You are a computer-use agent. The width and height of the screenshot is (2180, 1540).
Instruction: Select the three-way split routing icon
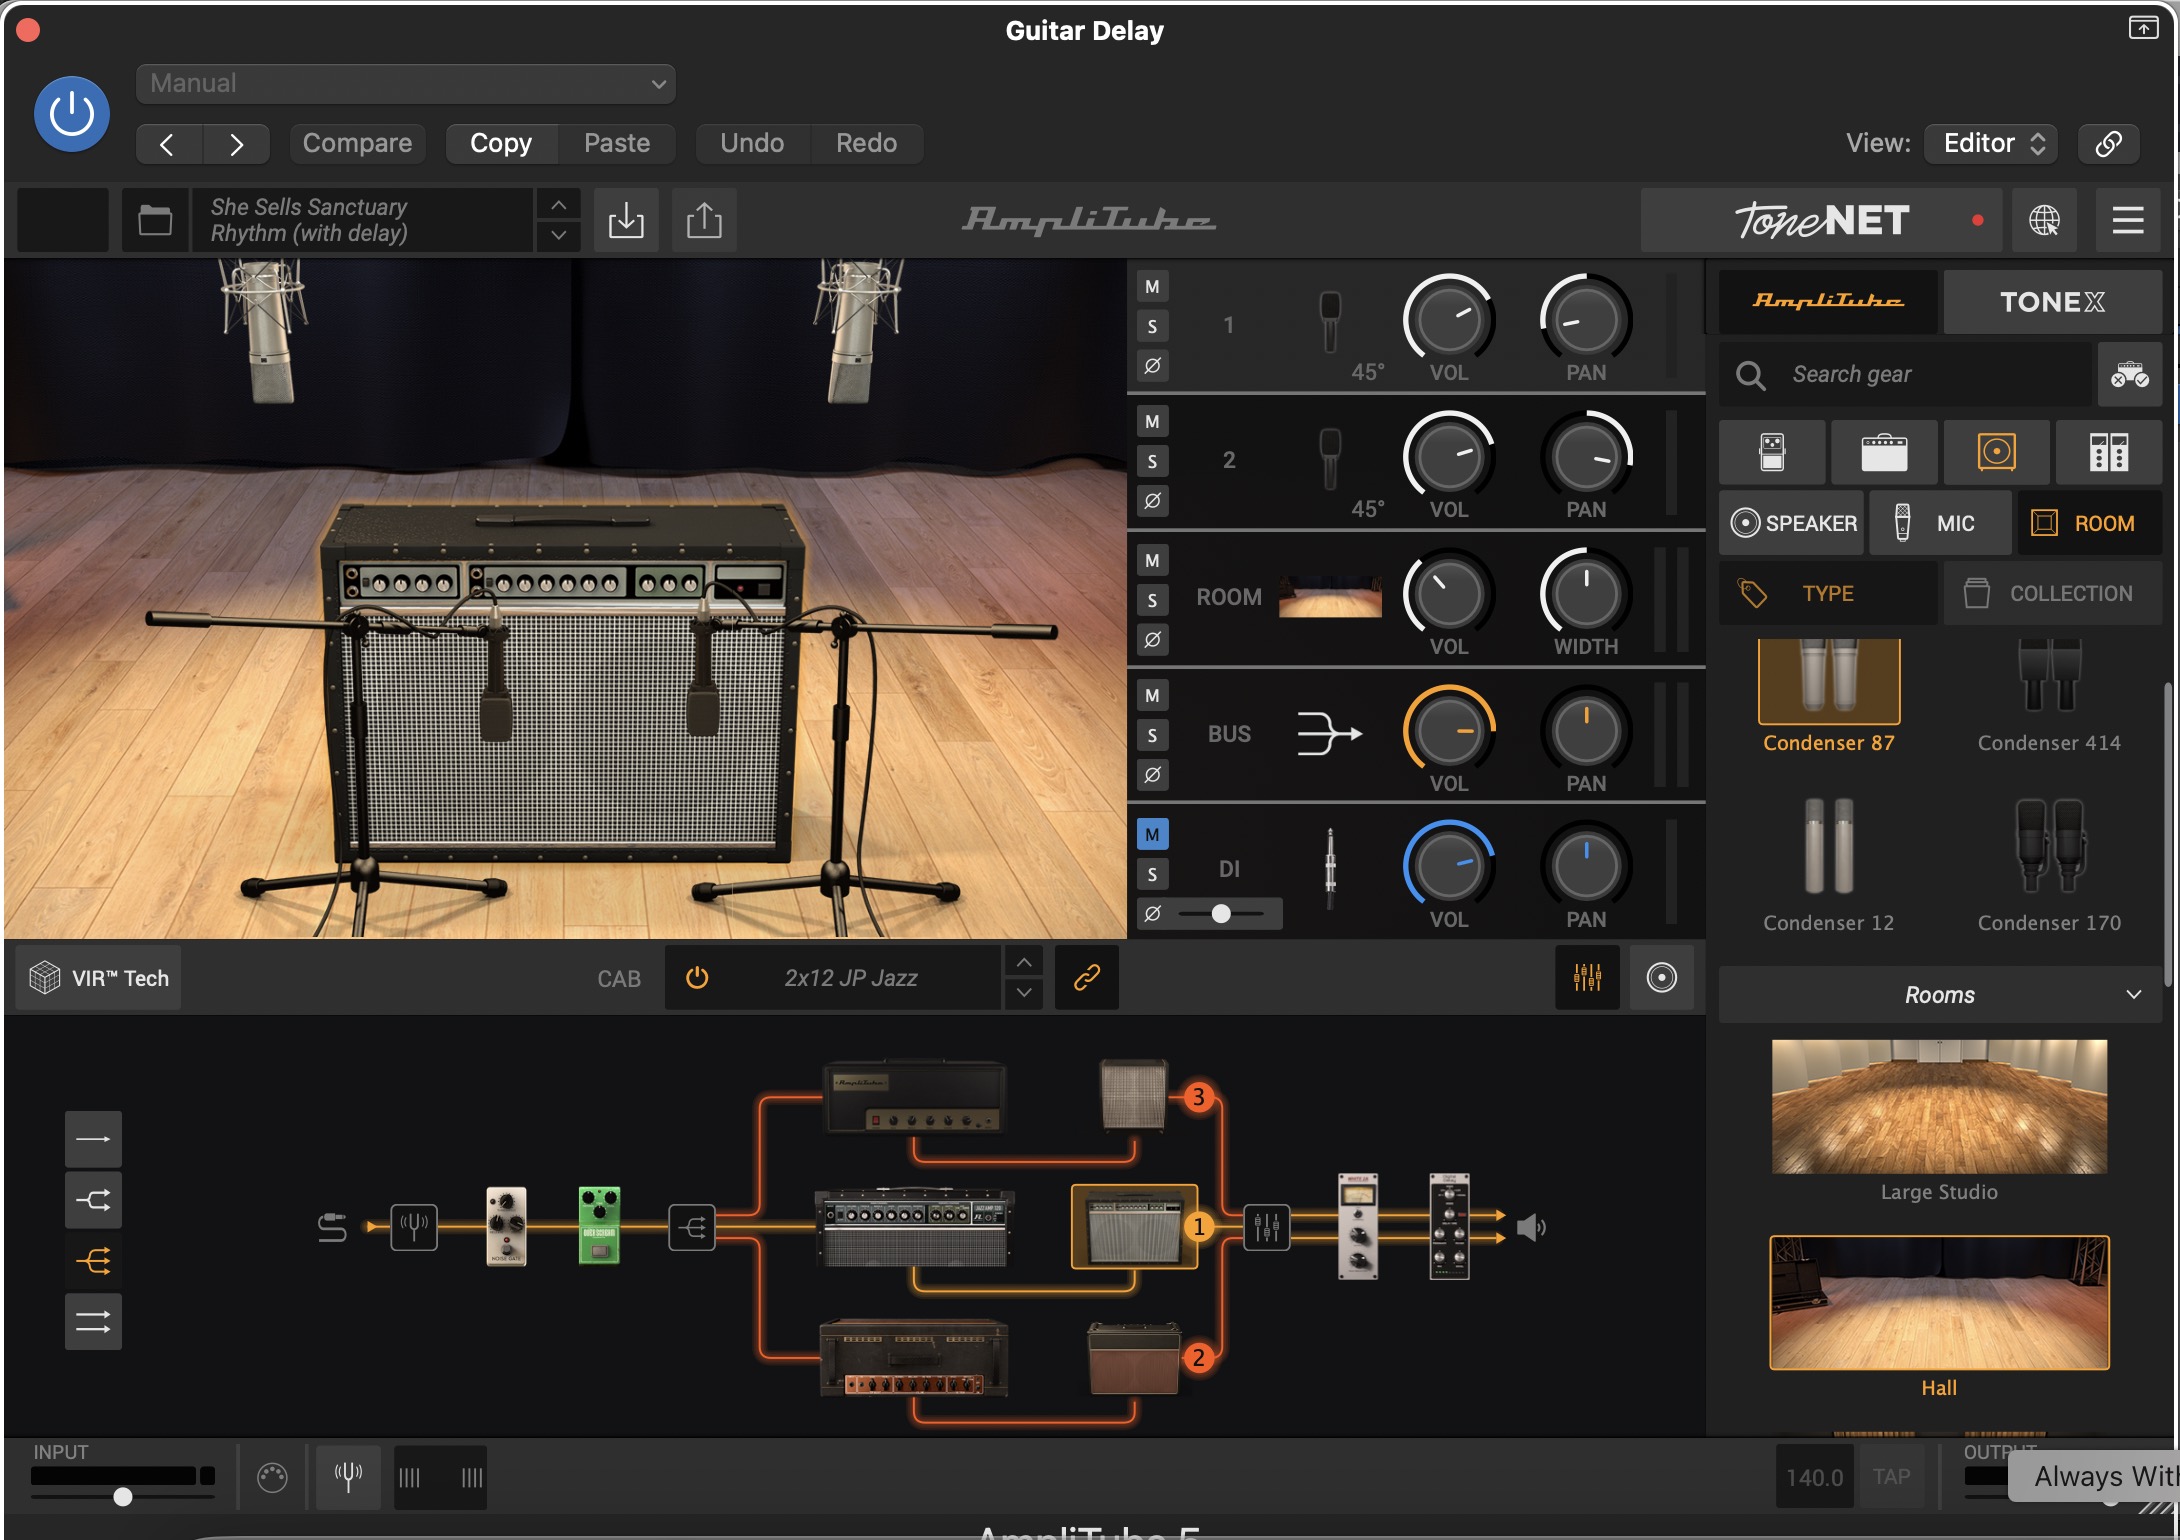[x=93, y=1261]
